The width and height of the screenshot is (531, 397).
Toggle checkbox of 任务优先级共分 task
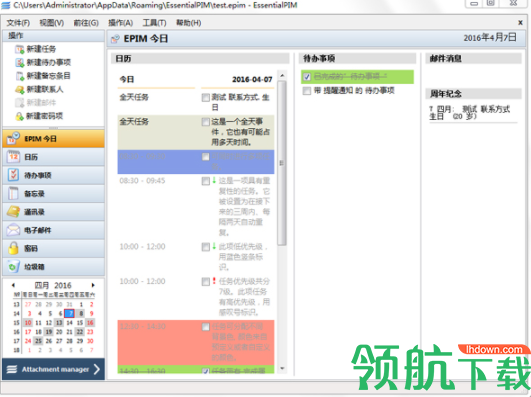coord(206,282)
